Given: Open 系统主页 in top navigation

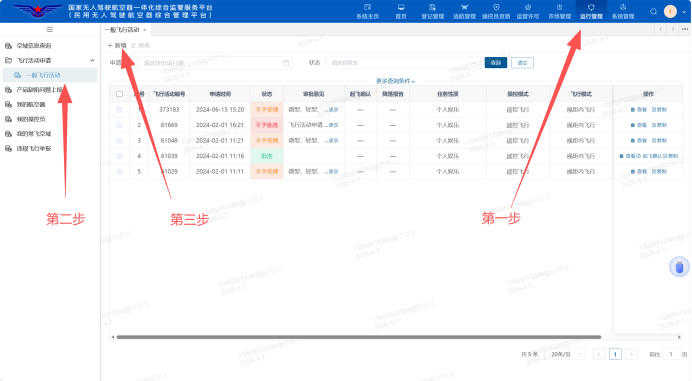Looking at the screenshot, I should tap(368, 12).
